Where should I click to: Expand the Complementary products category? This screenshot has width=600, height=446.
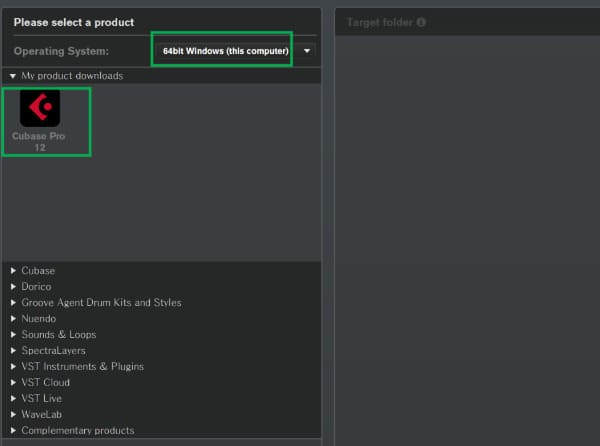(13, 430)
